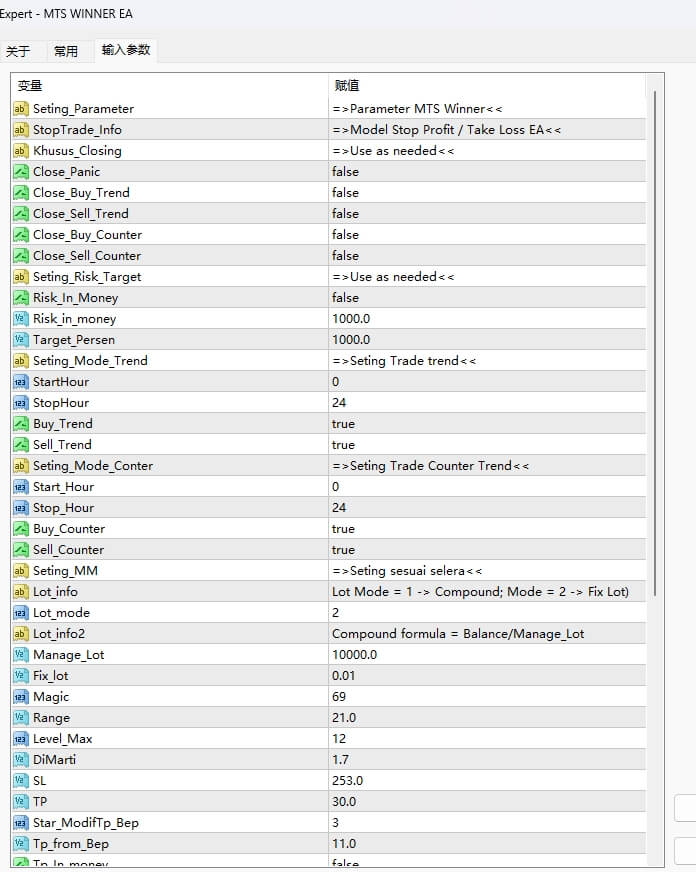Screen dimensions: 696x872
Task: Switch to the 关于 tab
Action: pos(18,51)
